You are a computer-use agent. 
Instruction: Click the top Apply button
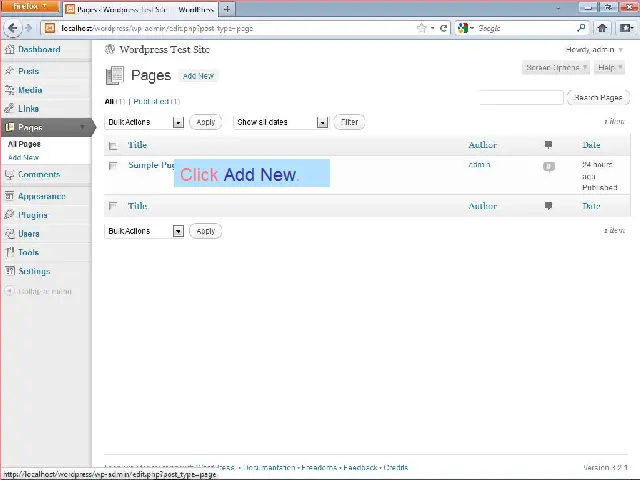pos(205,122)
